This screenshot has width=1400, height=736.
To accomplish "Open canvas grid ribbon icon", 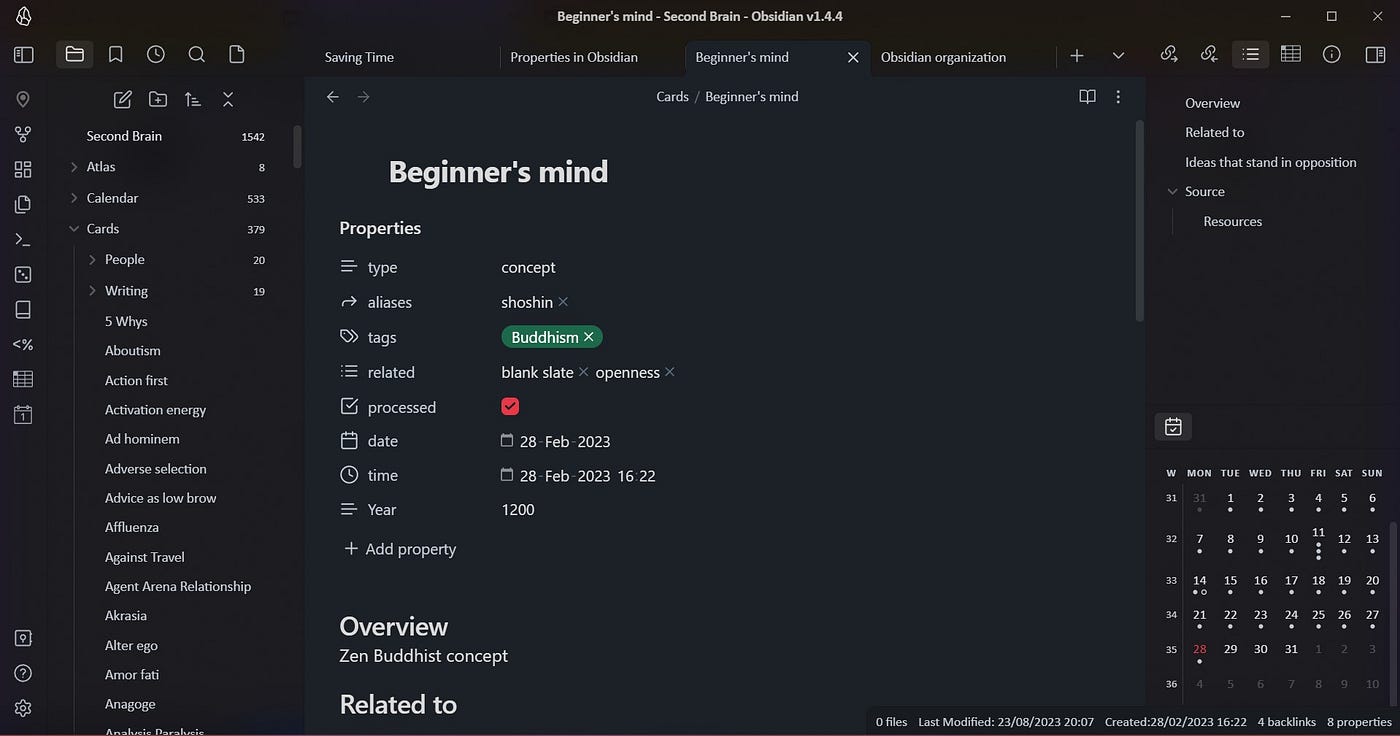I will pyautogui.click(x=23, y=169).
